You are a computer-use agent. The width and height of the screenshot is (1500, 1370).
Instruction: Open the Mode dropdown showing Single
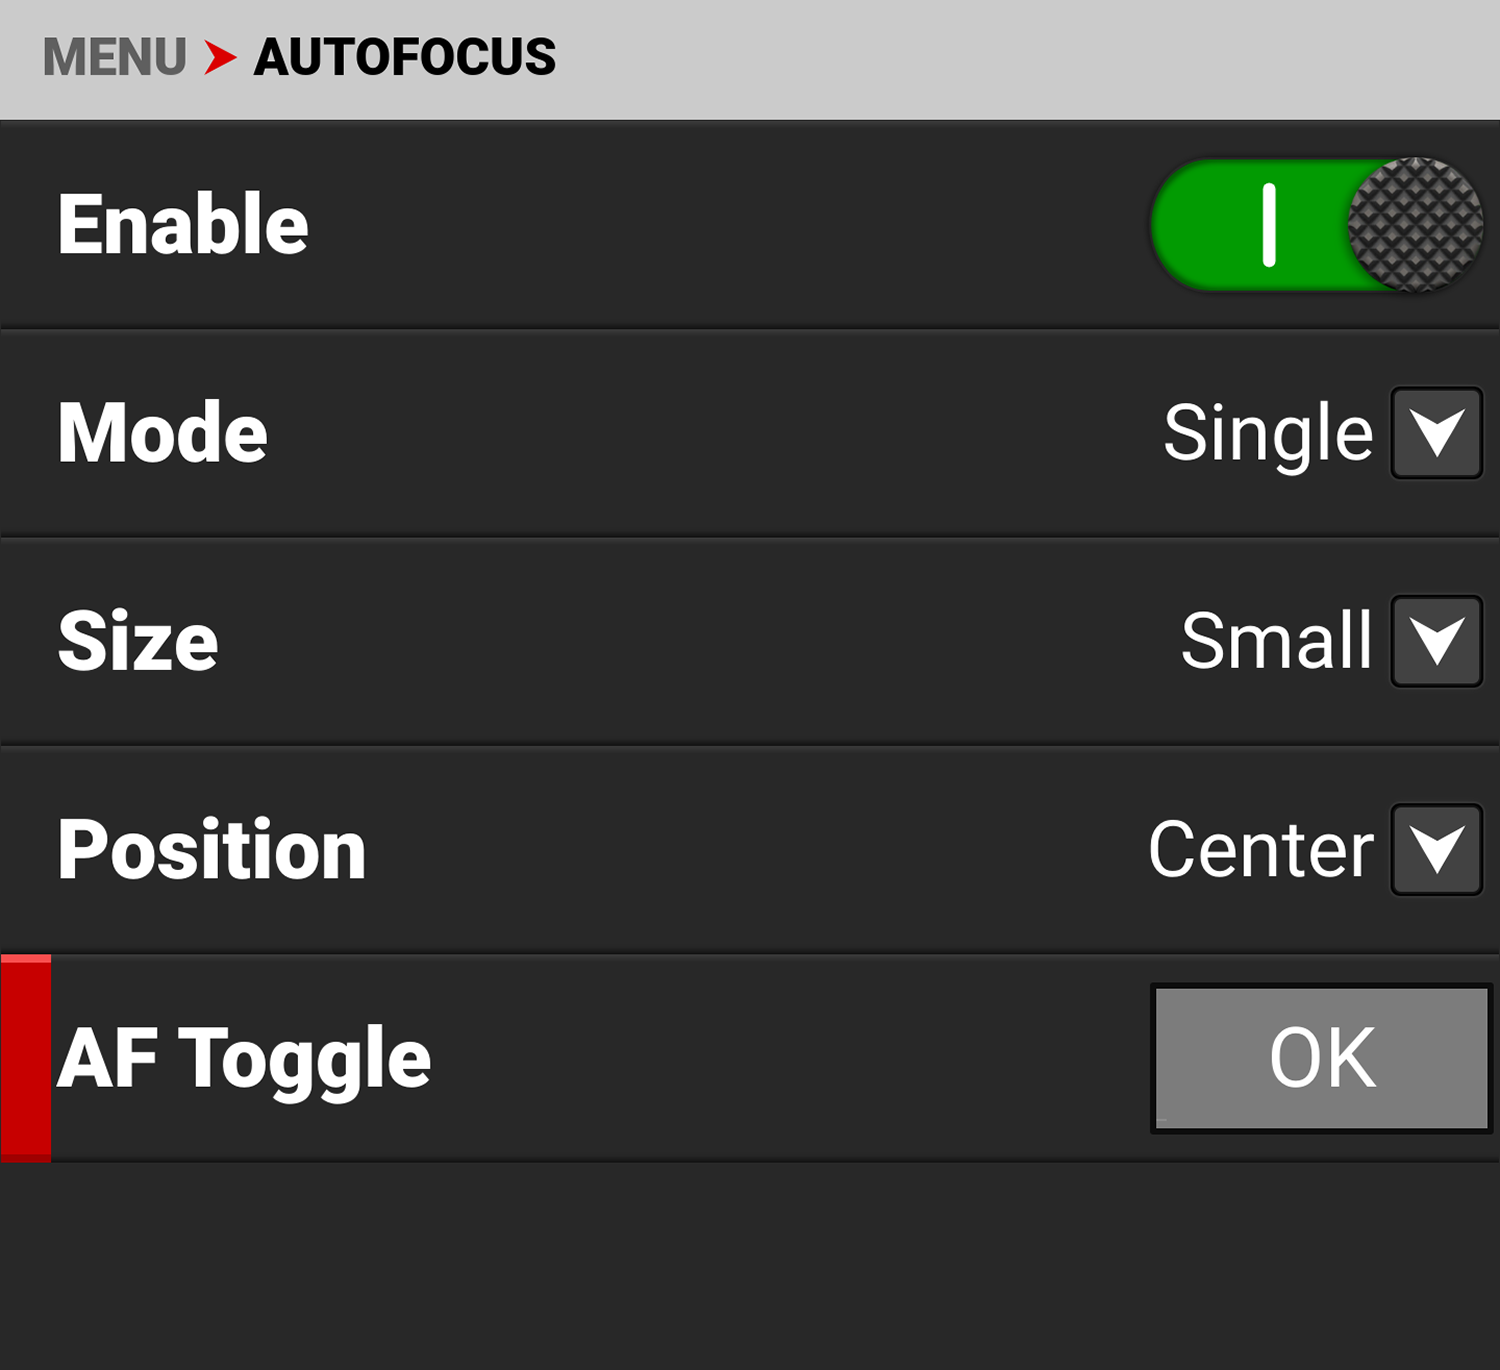pyautogui.click(x=1437, y=434)
